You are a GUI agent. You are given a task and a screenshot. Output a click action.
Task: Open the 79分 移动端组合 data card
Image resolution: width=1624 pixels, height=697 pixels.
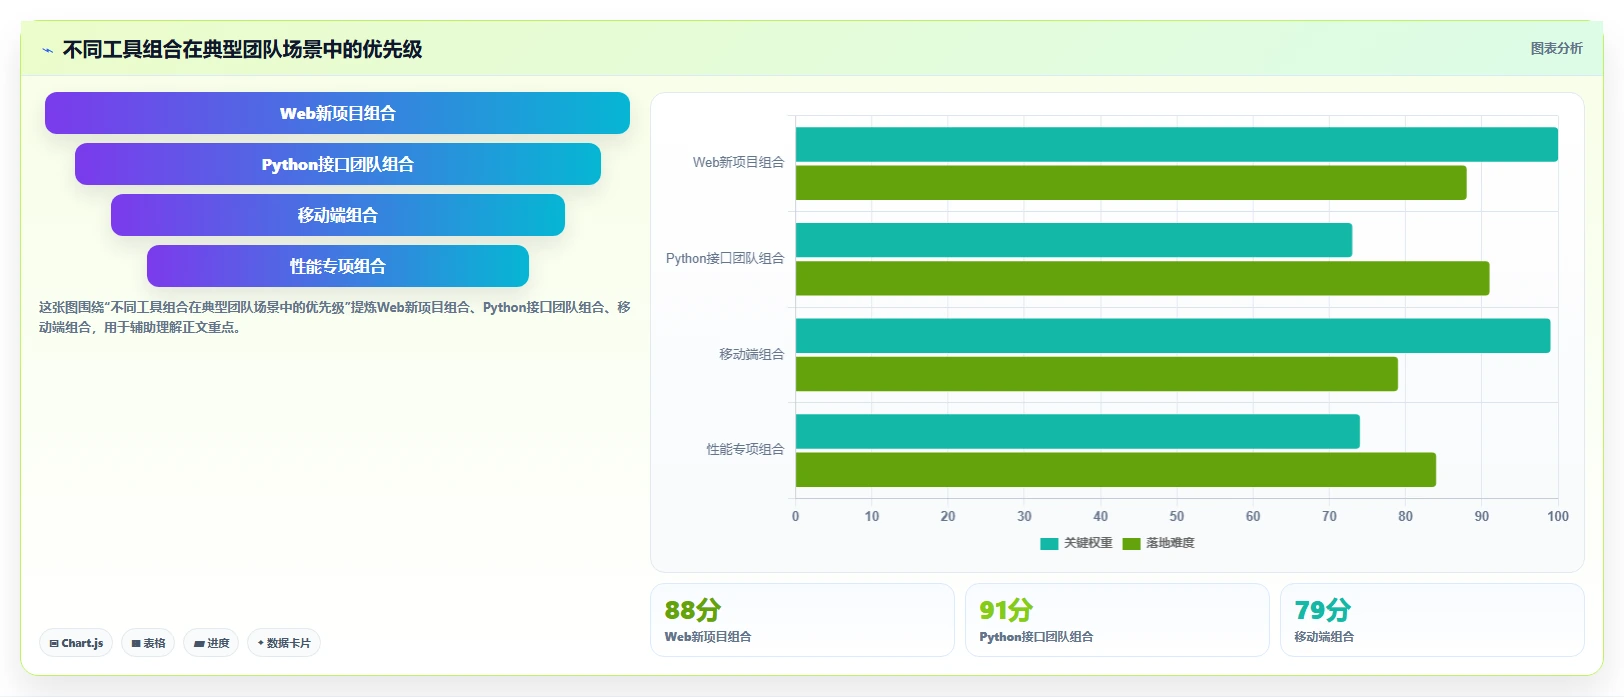[x=1432, y=620]
